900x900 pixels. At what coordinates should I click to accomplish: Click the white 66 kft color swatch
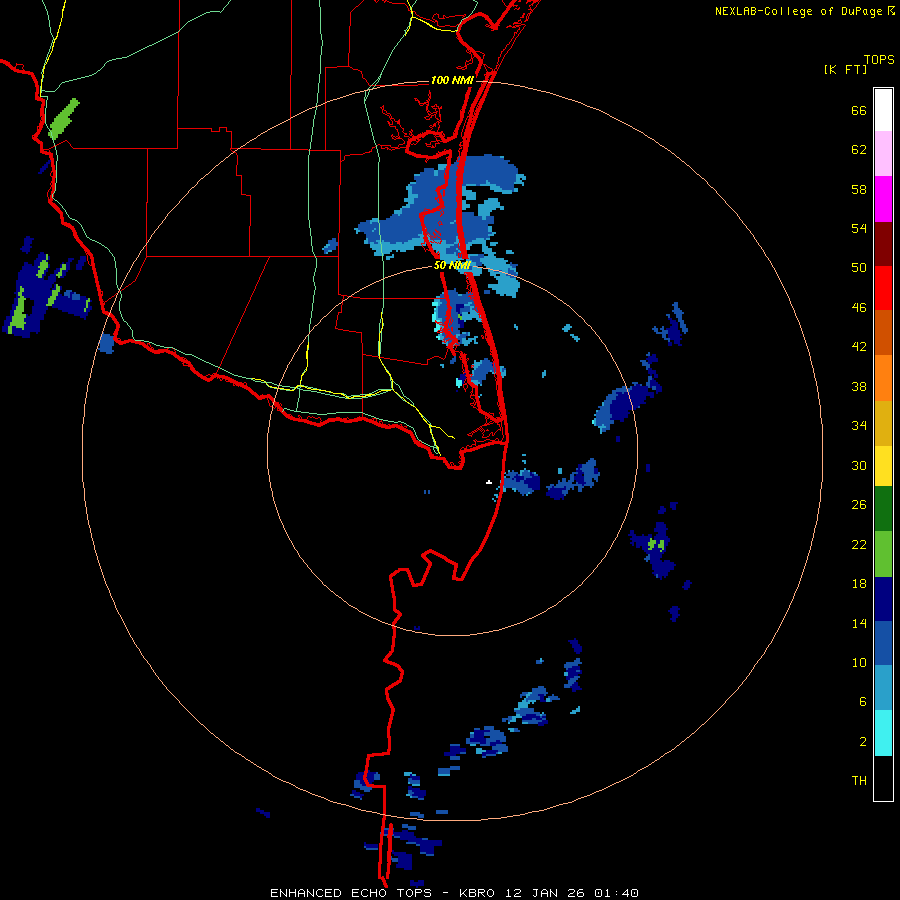point(883,110)
